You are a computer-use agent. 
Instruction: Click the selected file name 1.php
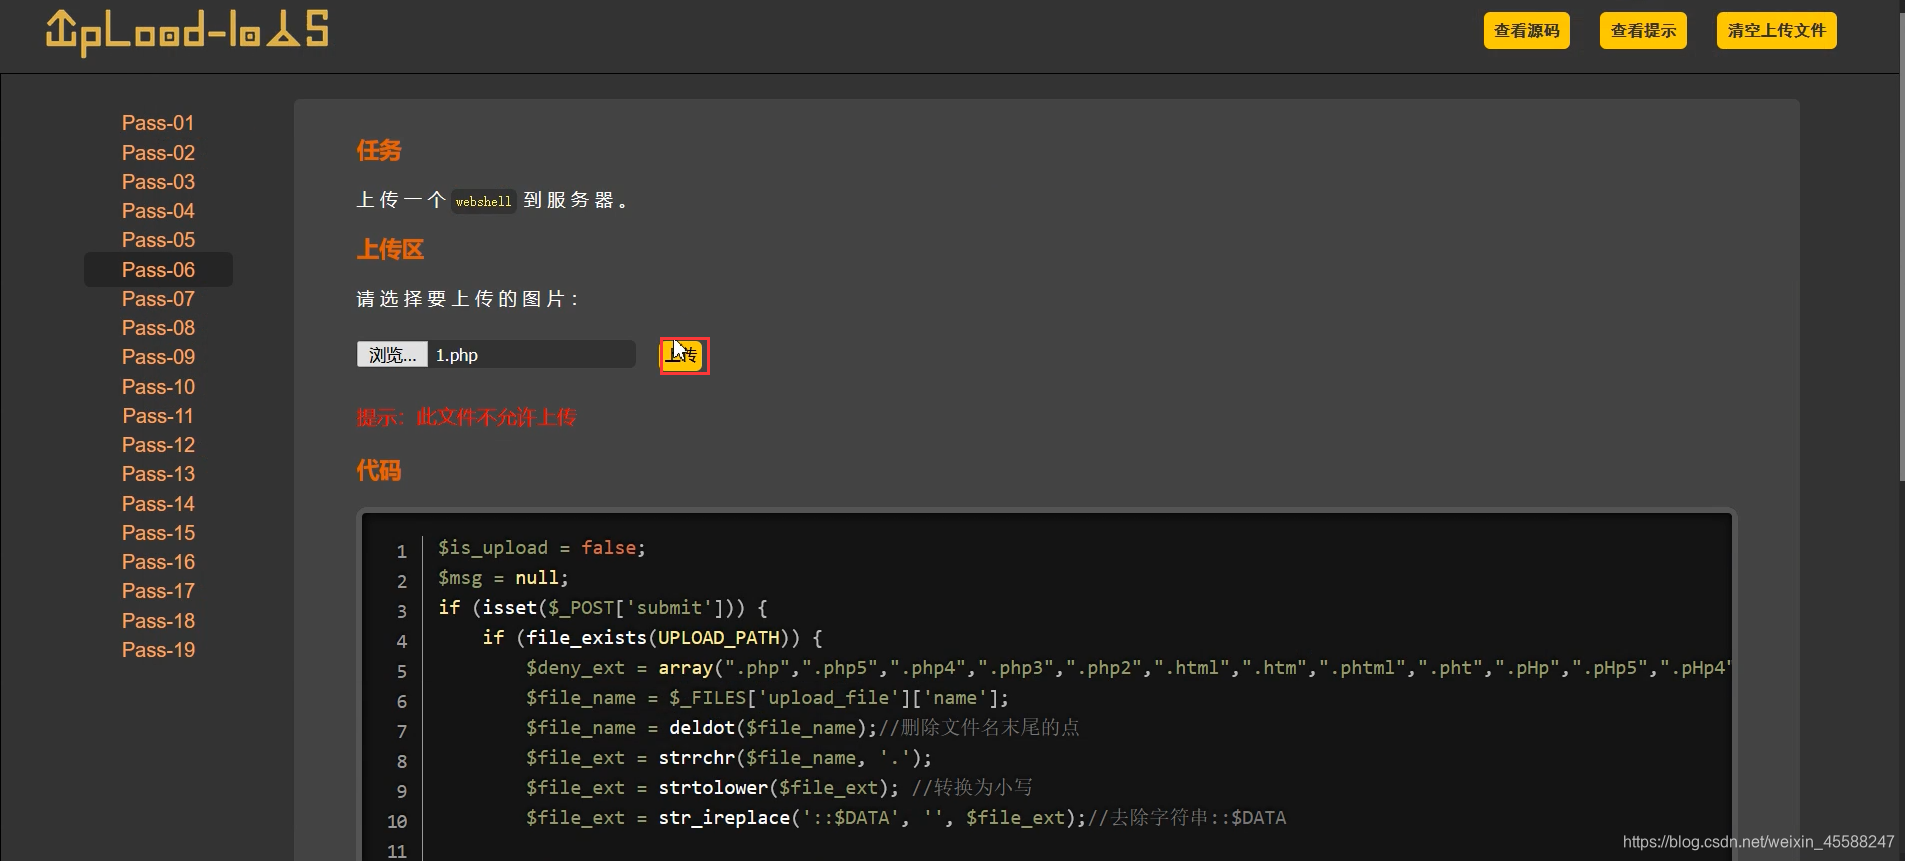pos(457,355)
